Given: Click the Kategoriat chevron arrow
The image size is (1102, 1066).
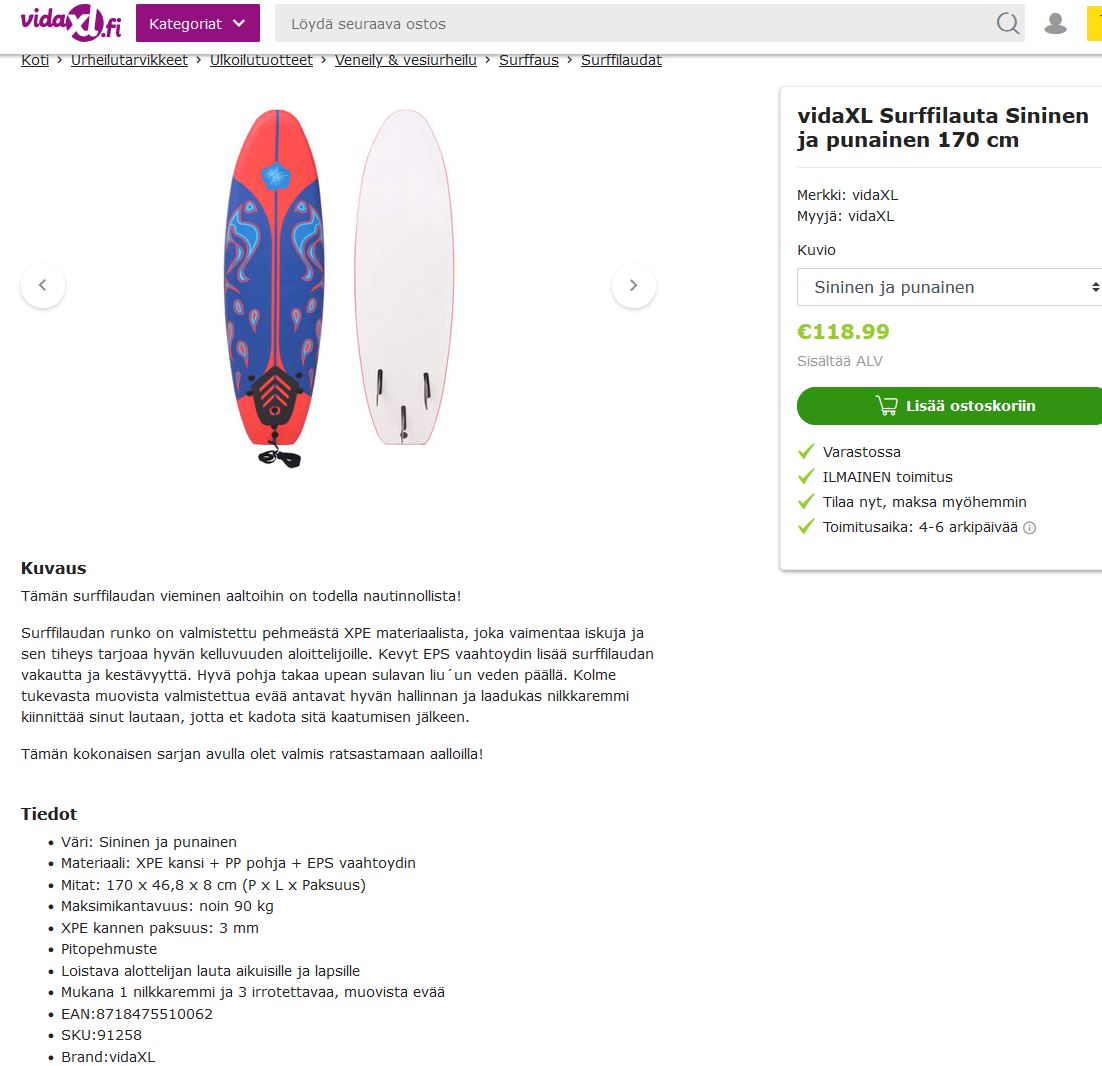Looking at the screenshot, I should 239,23.
